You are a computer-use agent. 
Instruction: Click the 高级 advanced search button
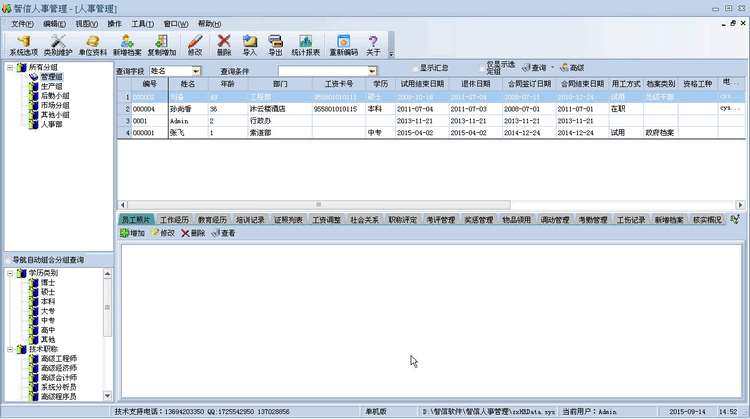point(572,68)
